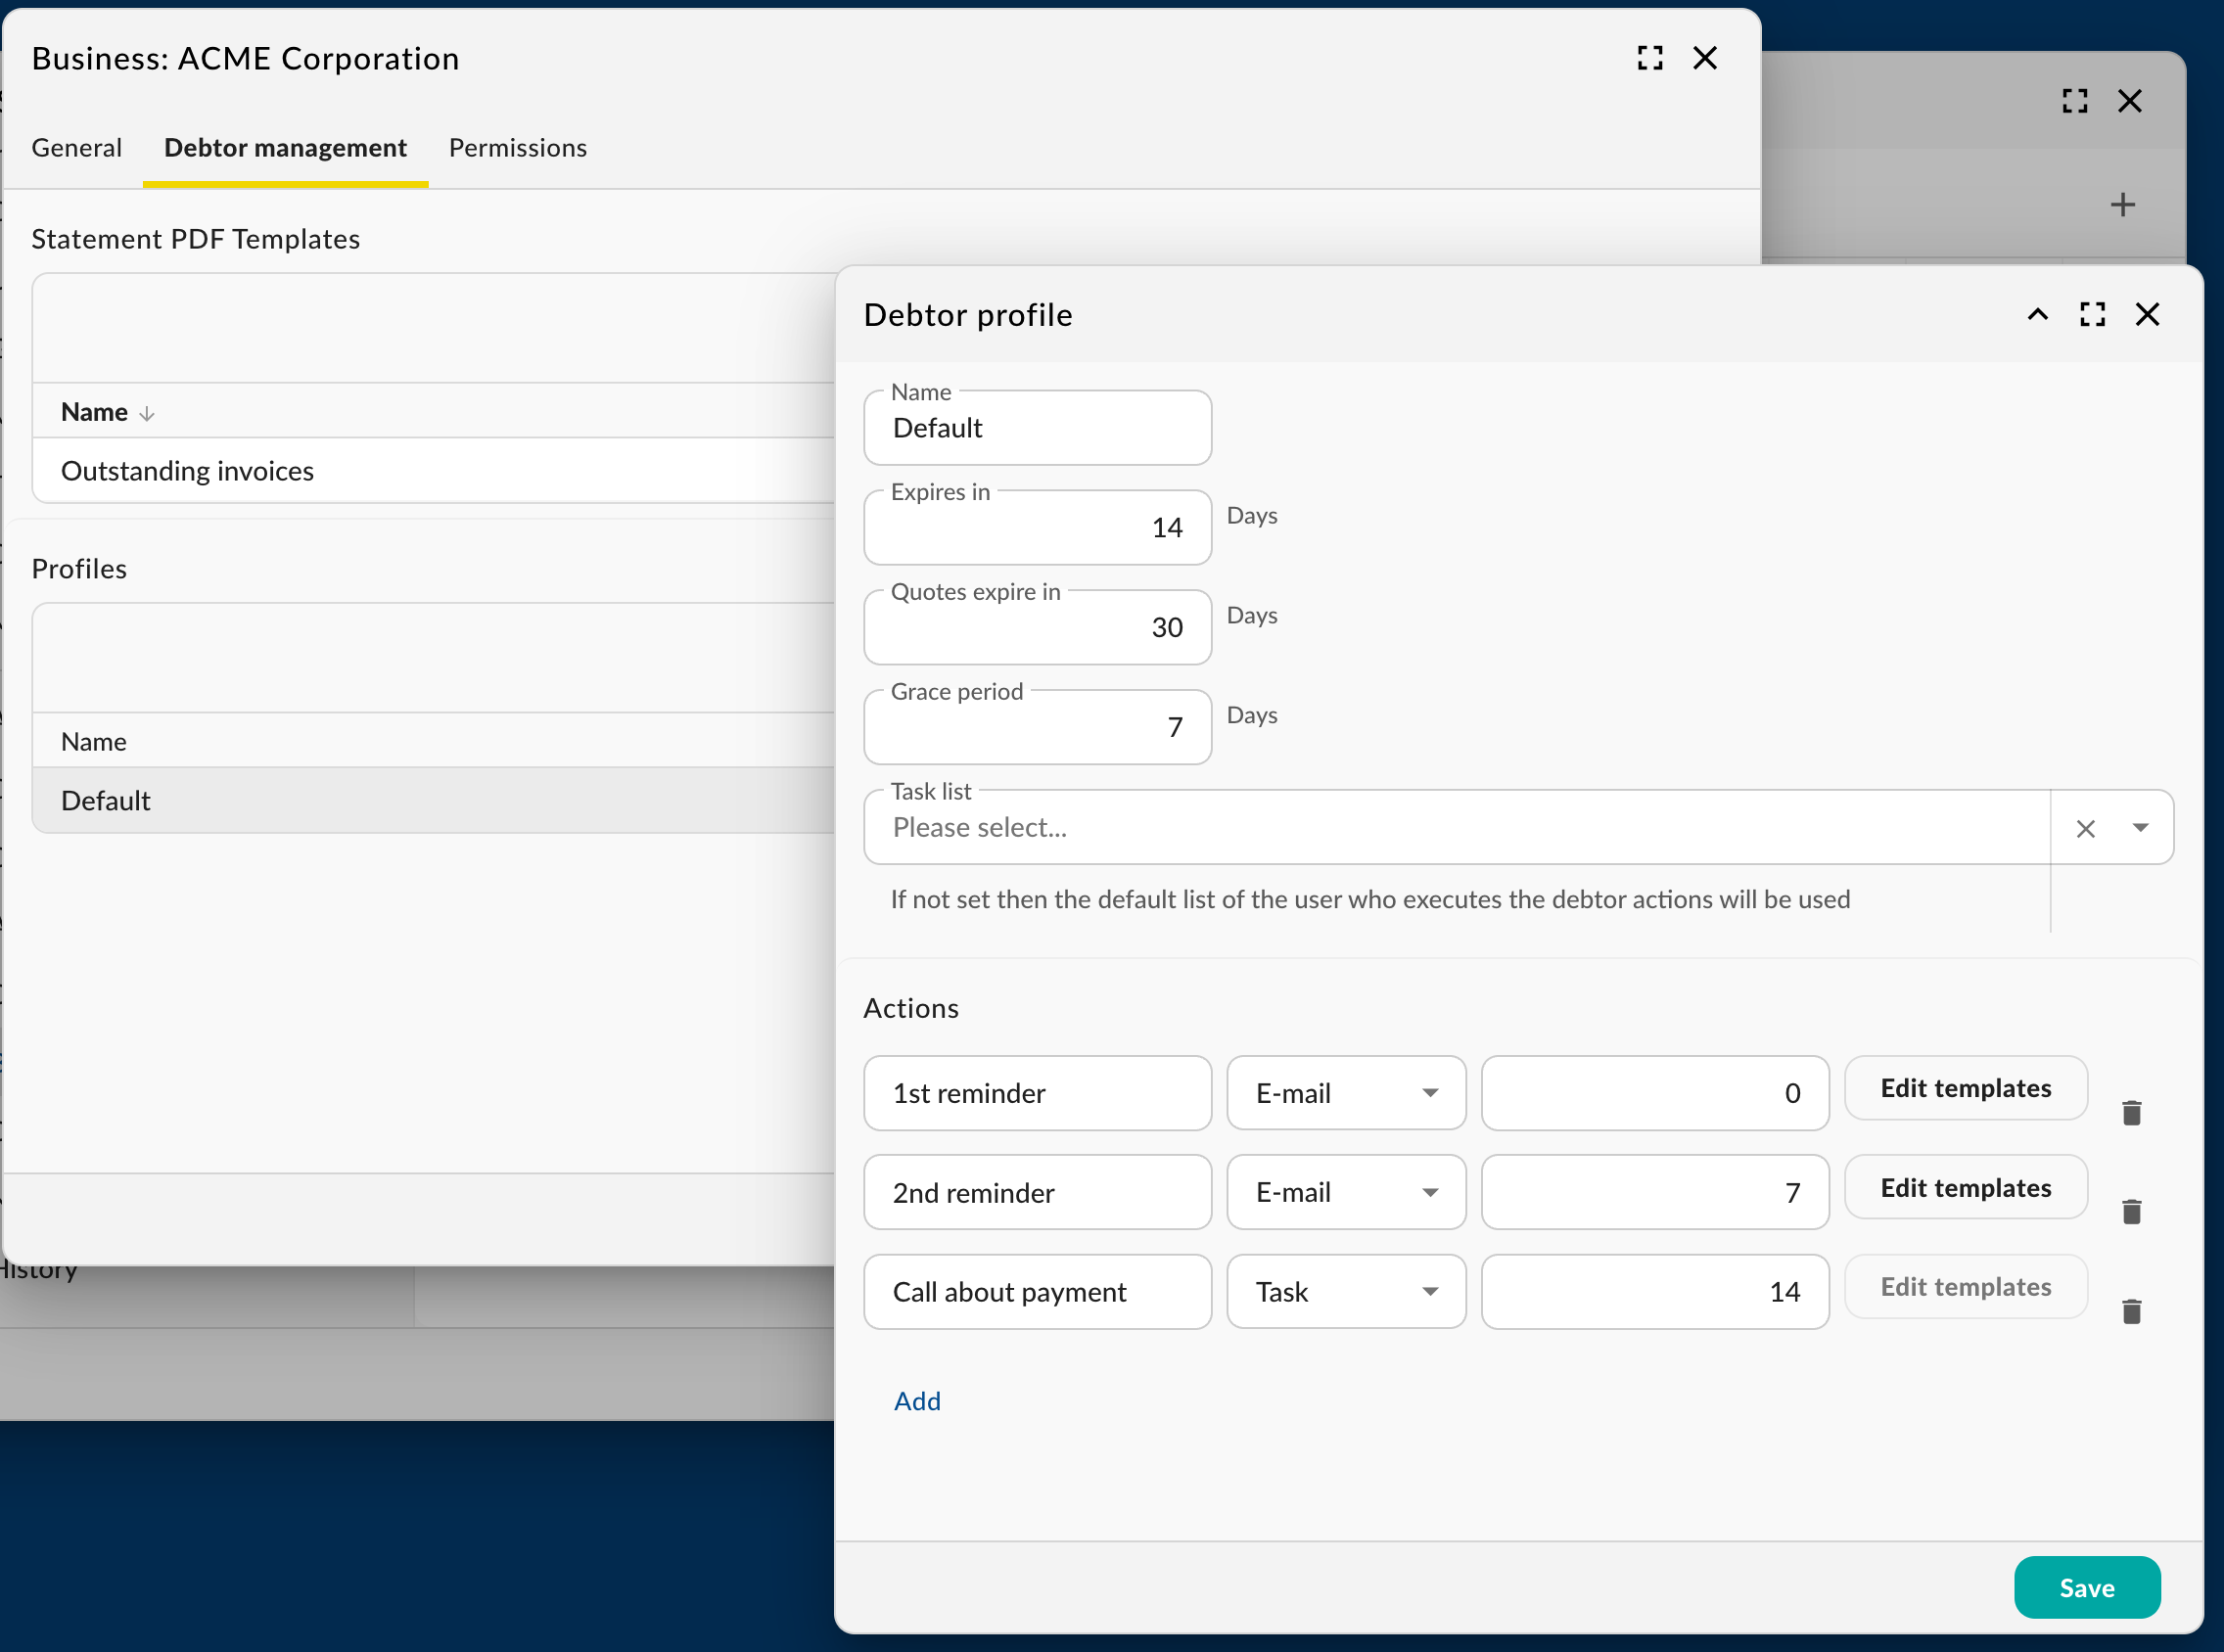This screenshot has height=1652, width=2224.
Task: Select the Debtor management tab
Action: (x=285, y=148)
